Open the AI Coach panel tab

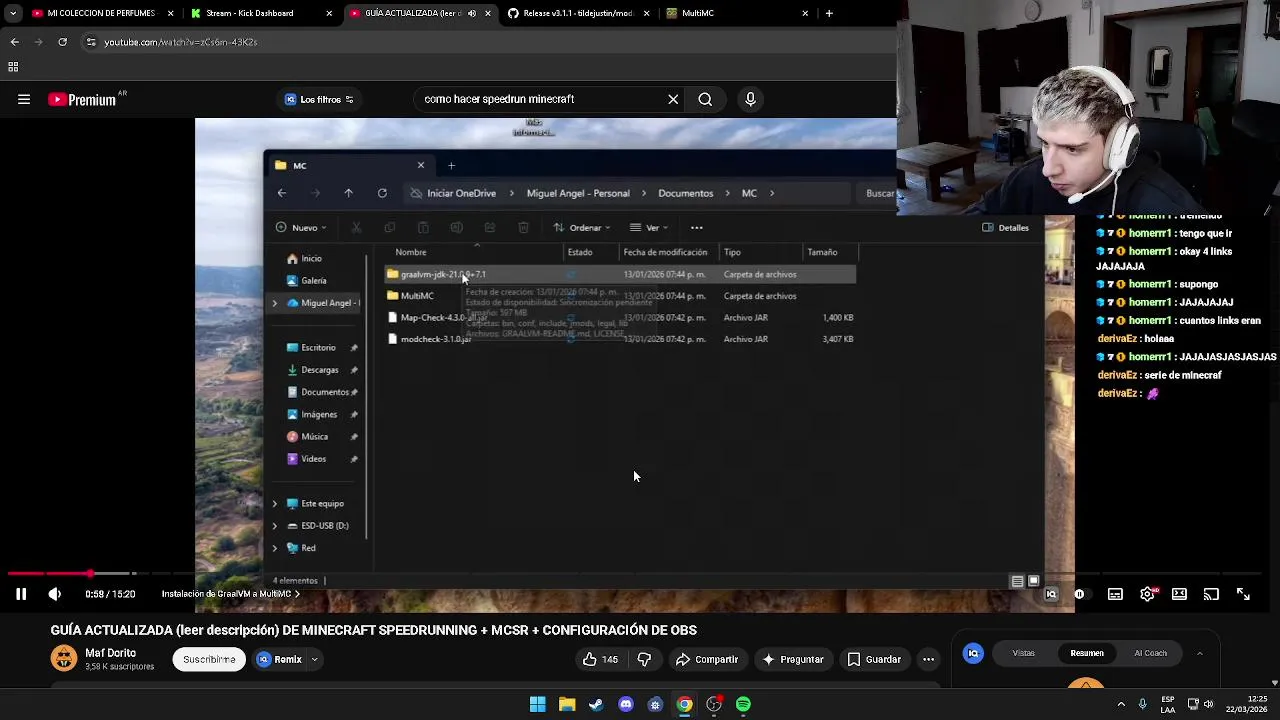coord(1150,653)
